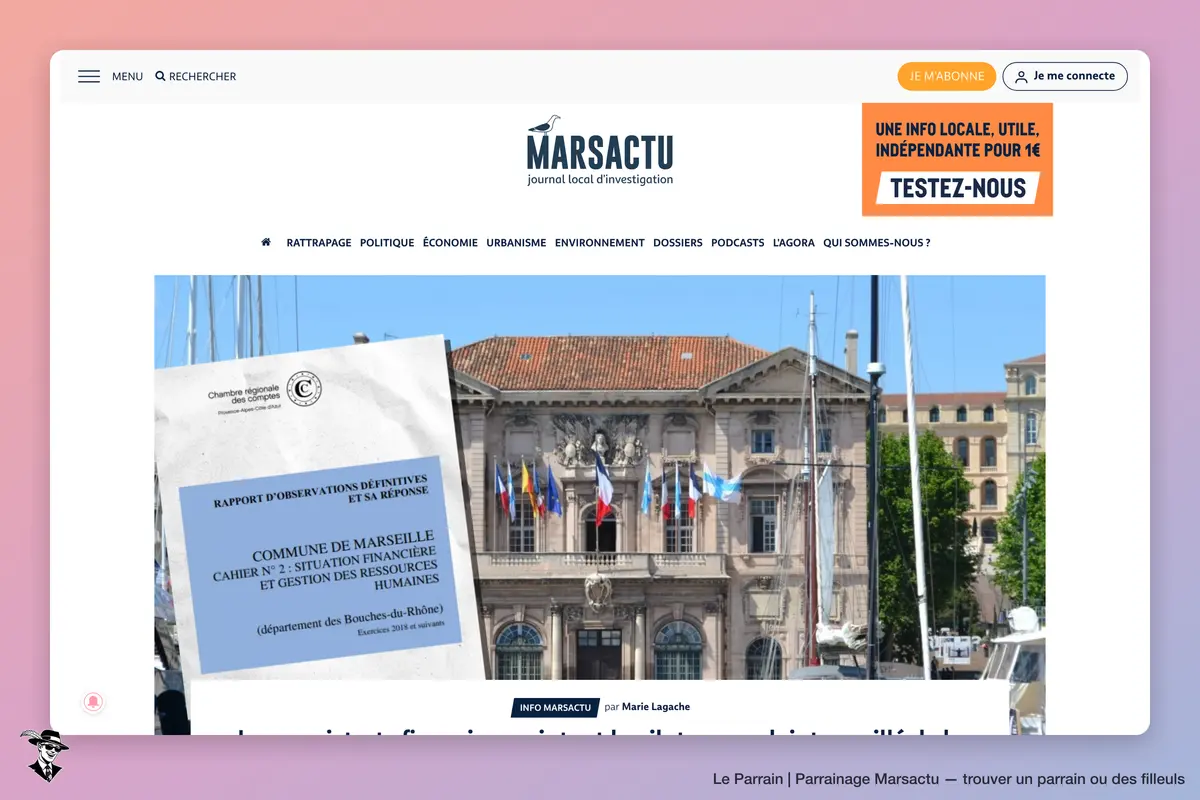Viewport: 1200px width, 800px height.
Task: Open the hamburger menu icon
Action: coord(89,76)
